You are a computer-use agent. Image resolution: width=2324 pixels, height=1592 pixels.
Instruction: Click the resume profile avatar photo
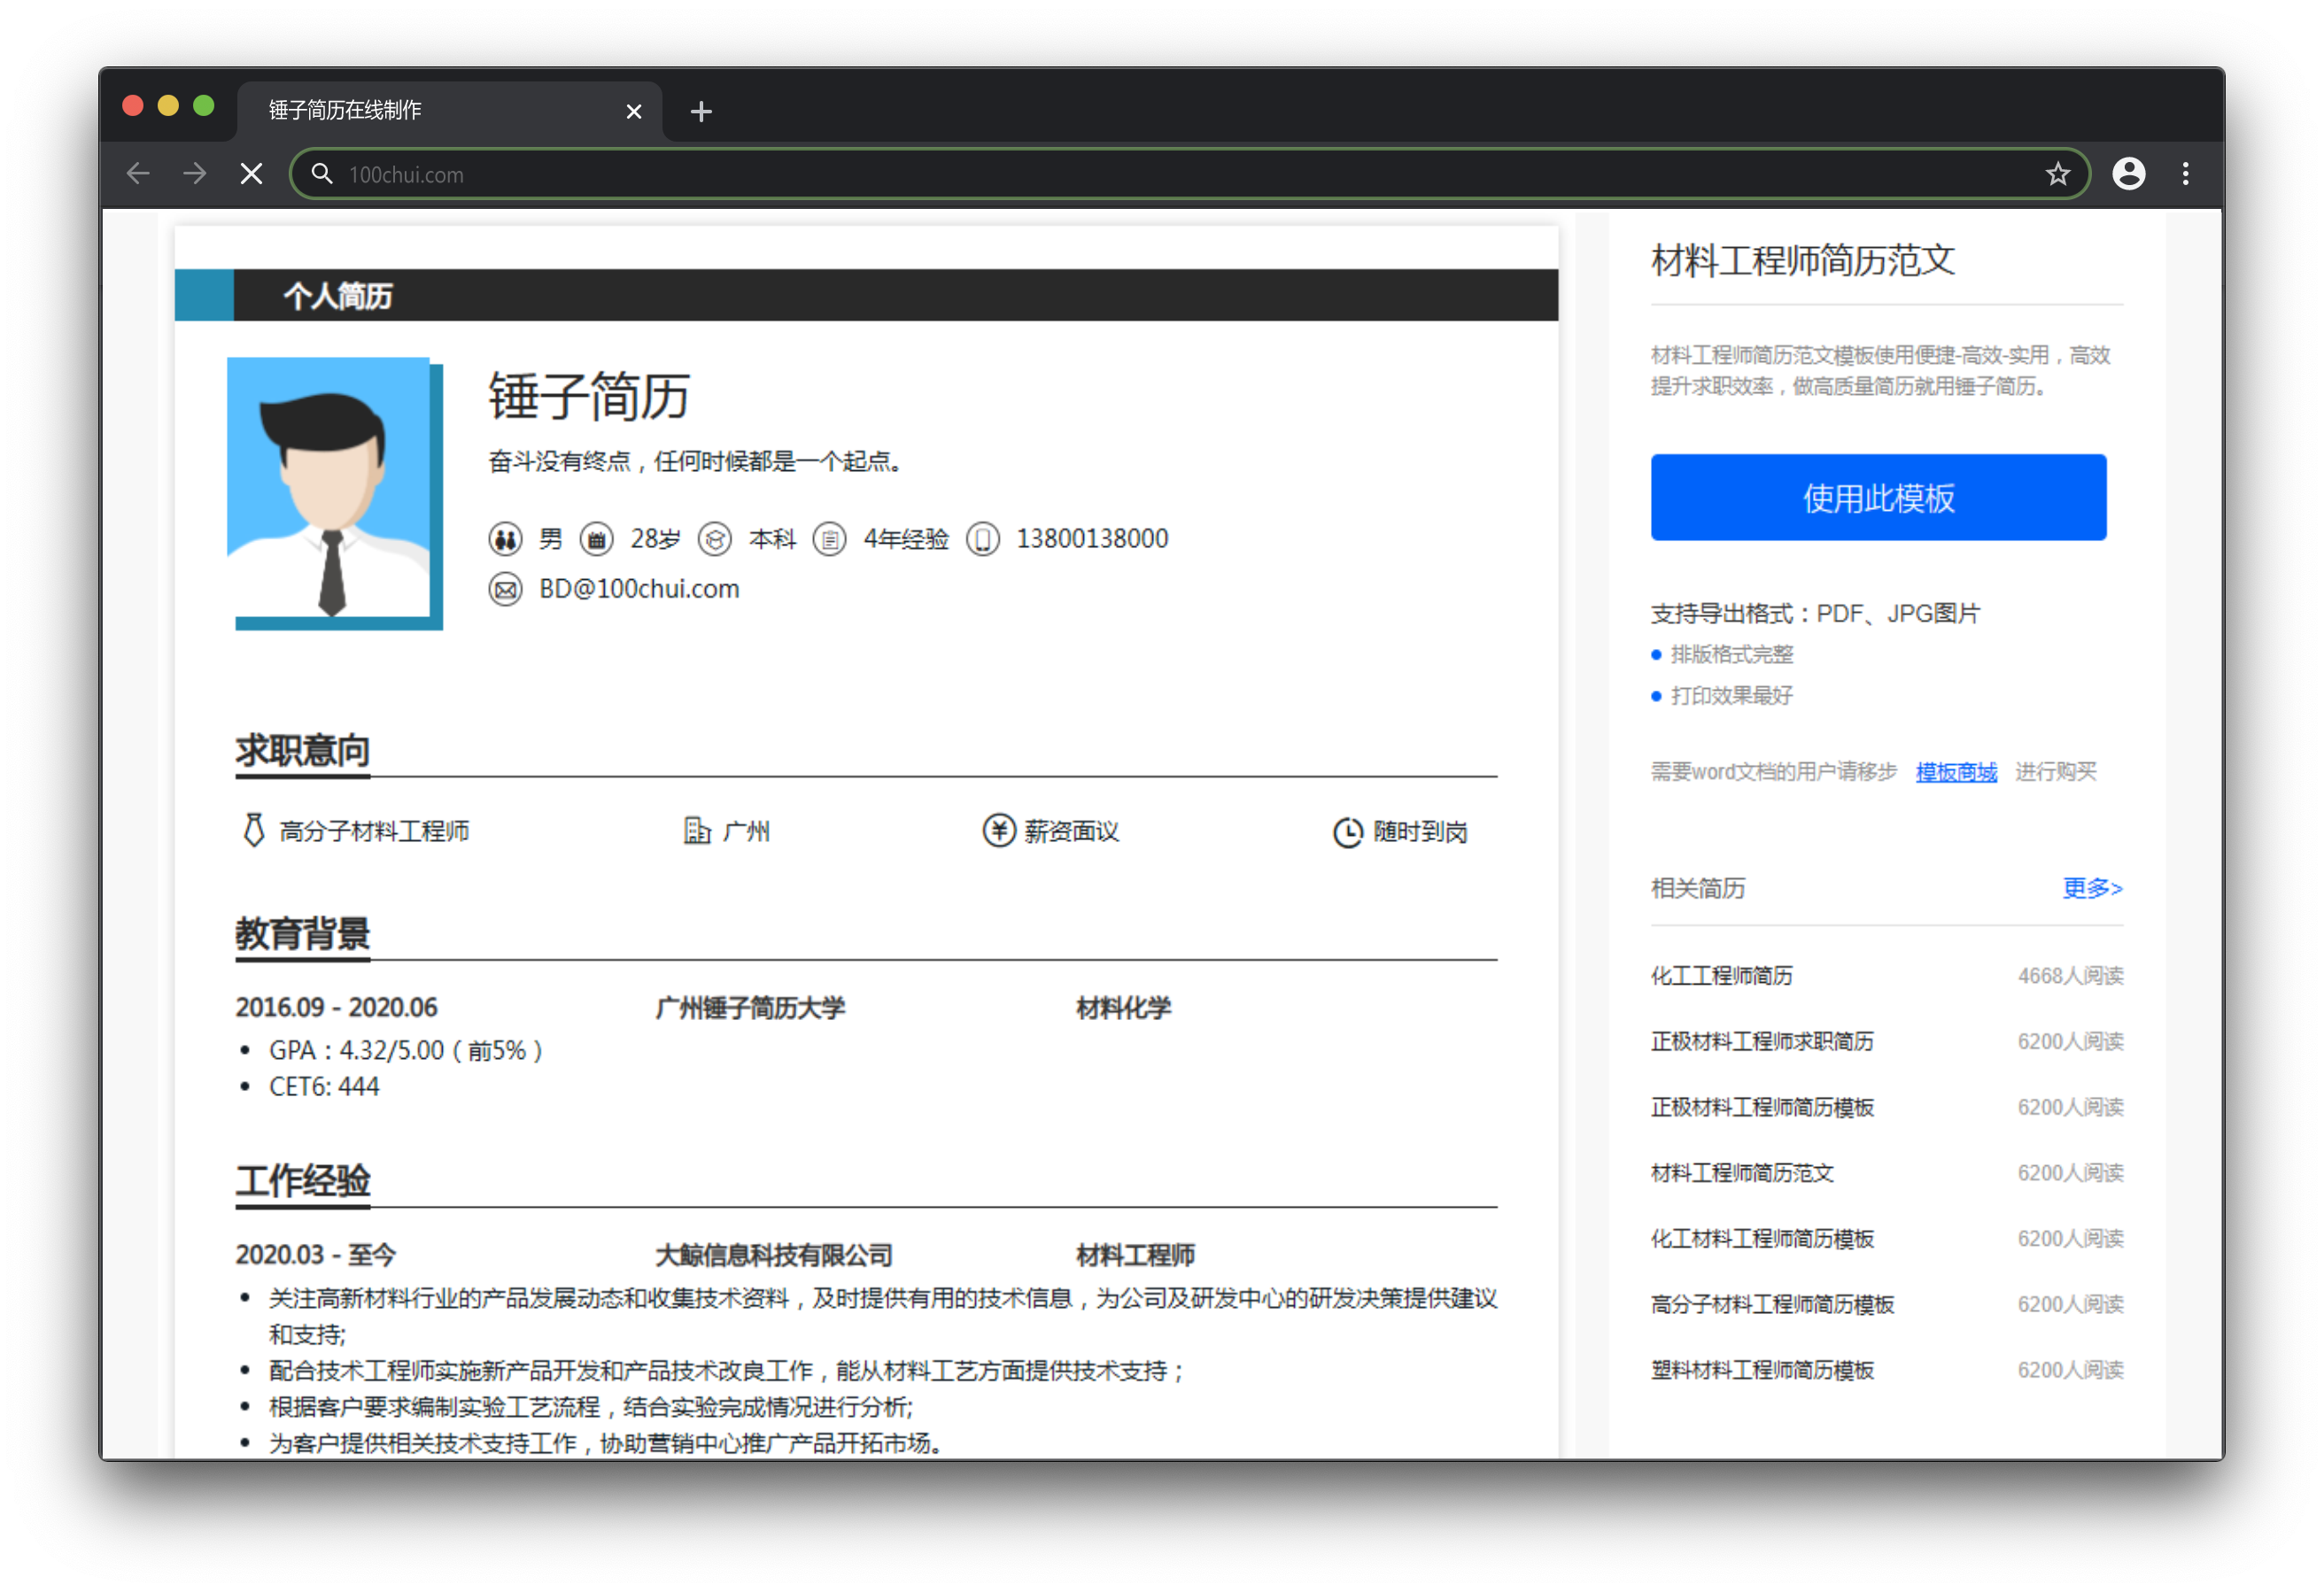[x=335, y=493]
